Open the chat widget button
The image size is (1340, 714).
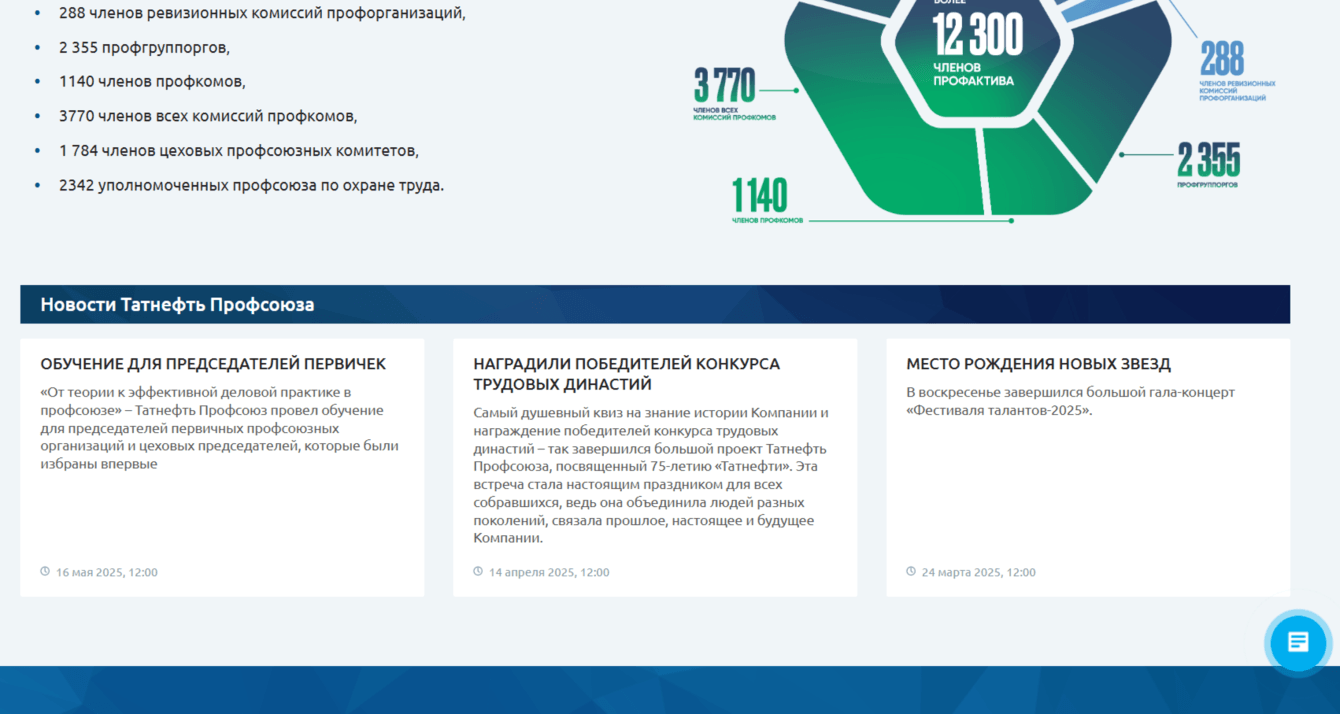[x=1297, y=642]
